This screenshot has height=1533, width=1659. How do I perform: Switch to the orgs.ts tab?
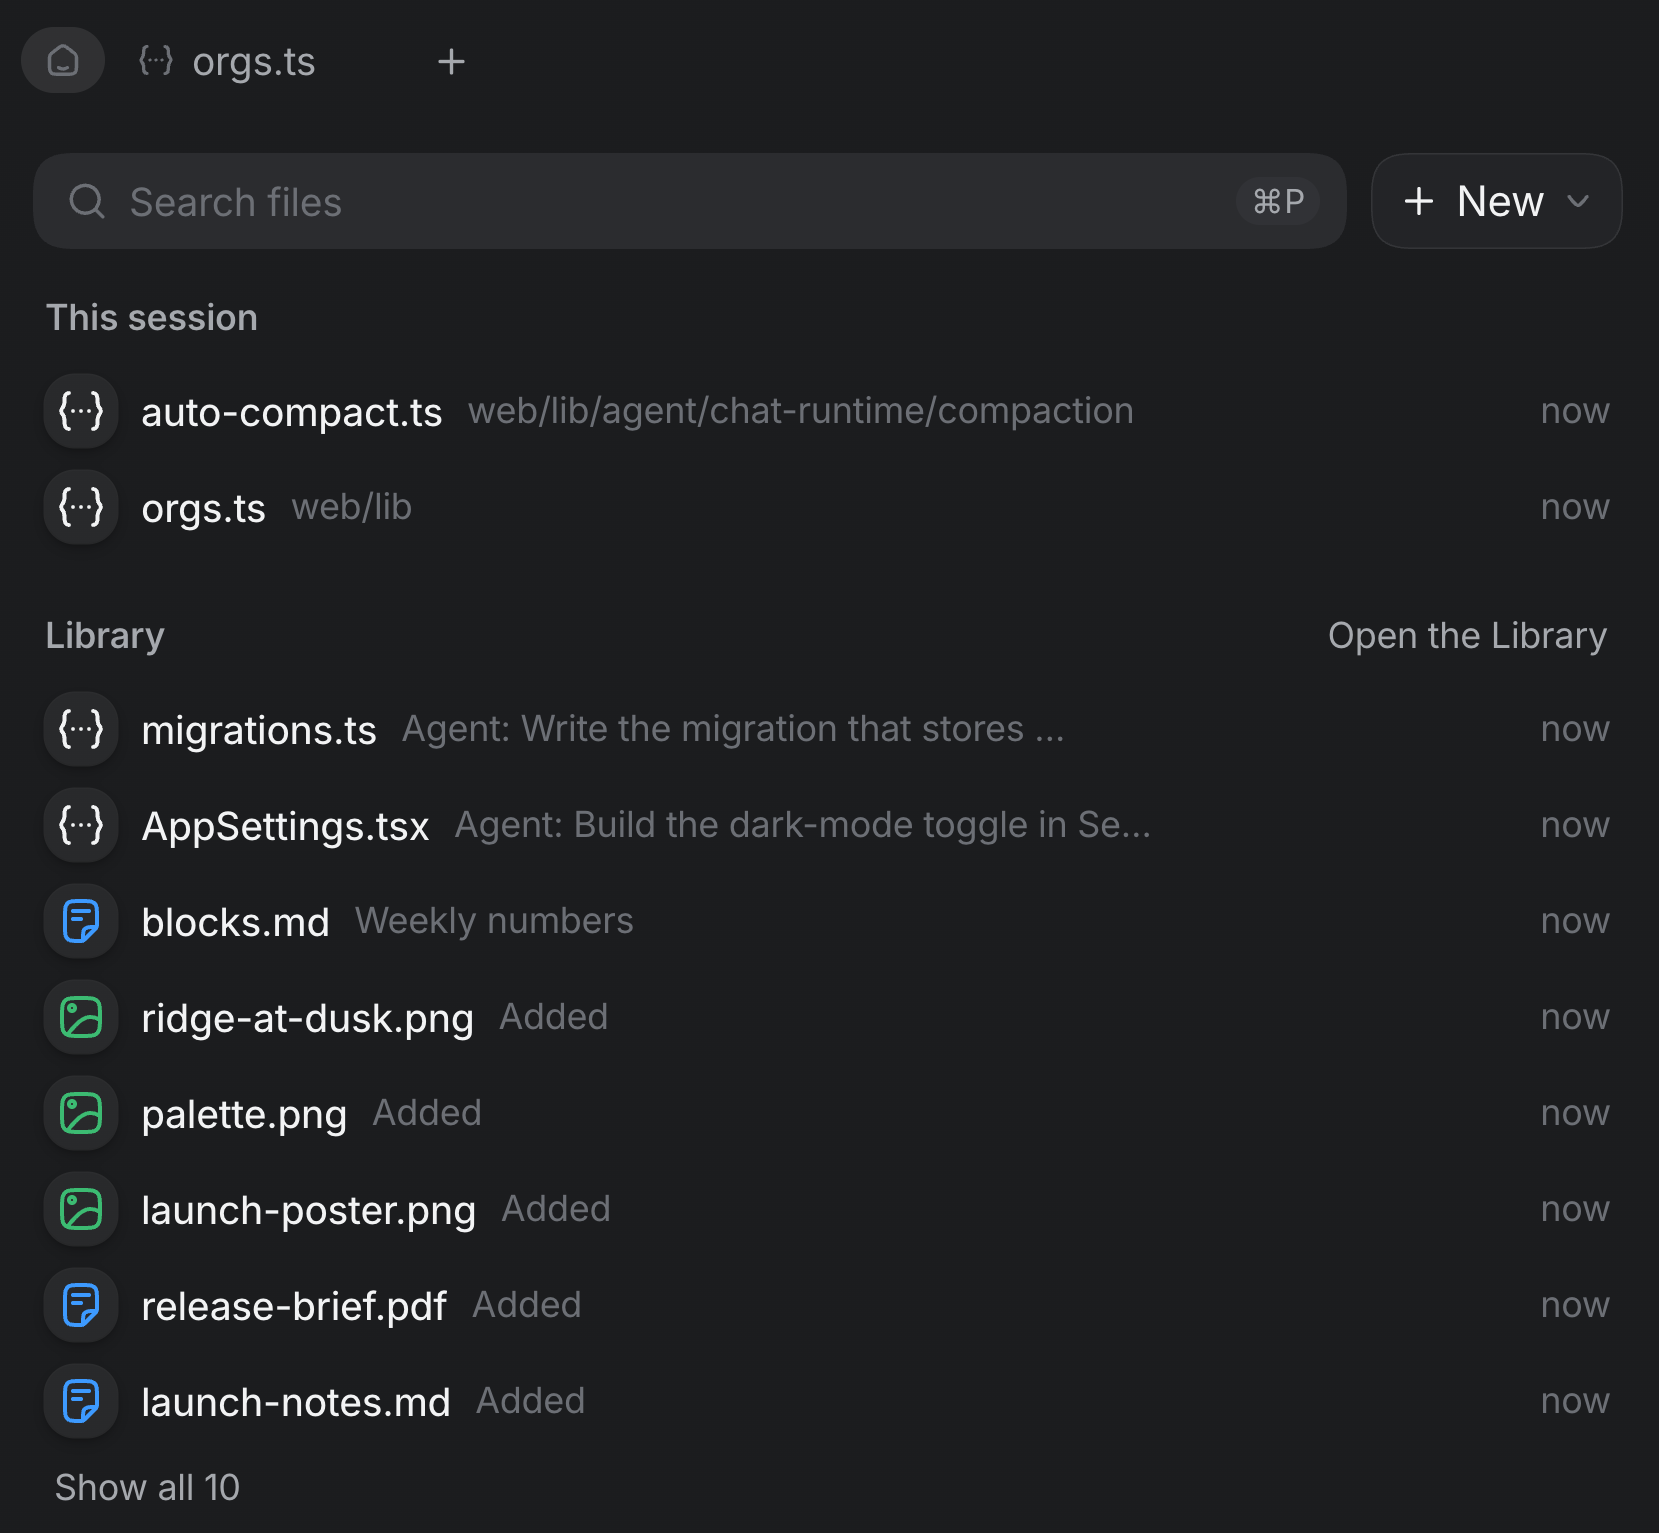(228, 62)
